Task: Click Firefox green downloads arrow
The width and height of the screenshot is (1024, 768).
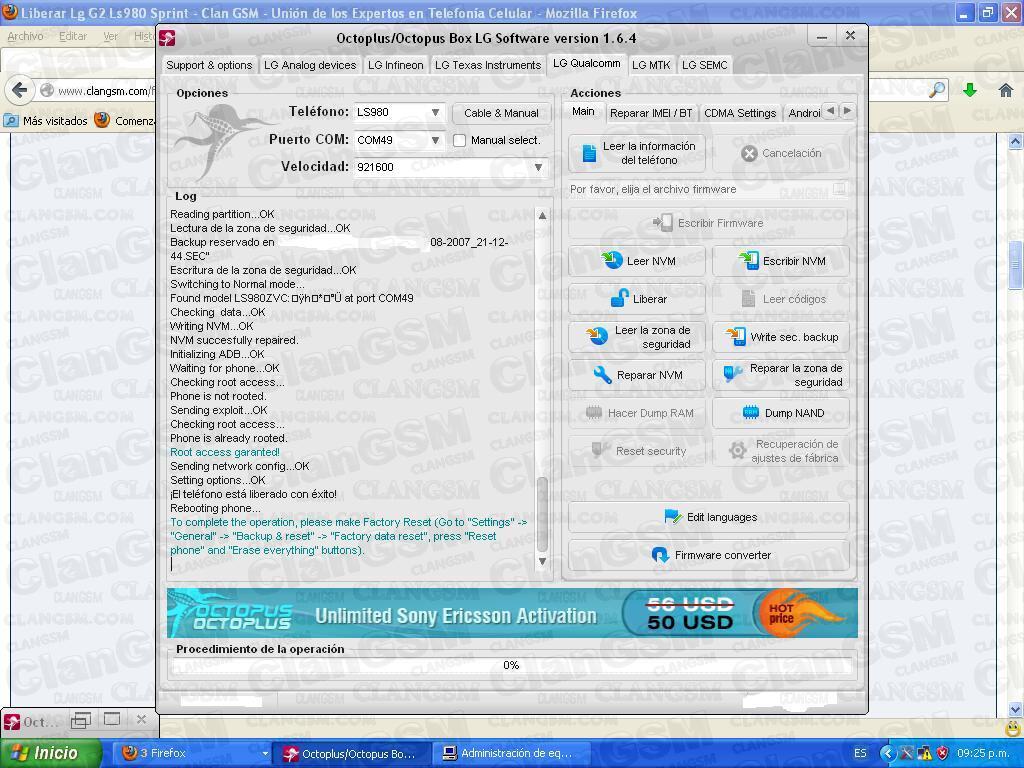Action: pos(970,90)
